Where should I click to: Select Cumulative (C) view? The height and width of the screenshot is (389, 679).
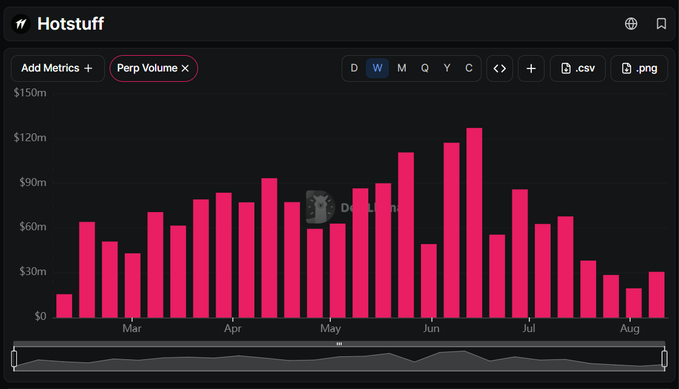tap(469, 68)
